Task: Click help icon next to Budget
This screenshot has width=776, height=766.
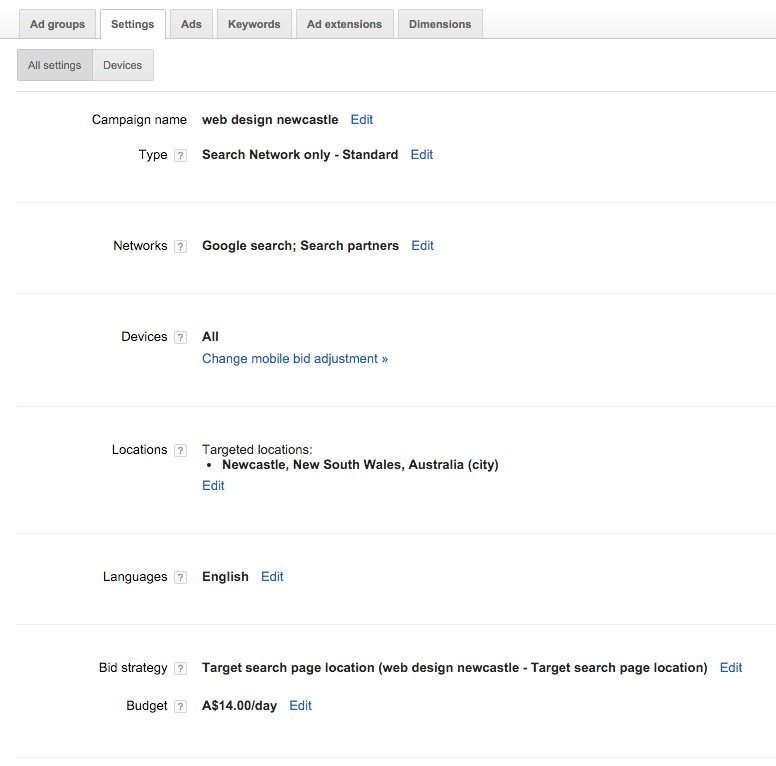Action: pos(180,707)
